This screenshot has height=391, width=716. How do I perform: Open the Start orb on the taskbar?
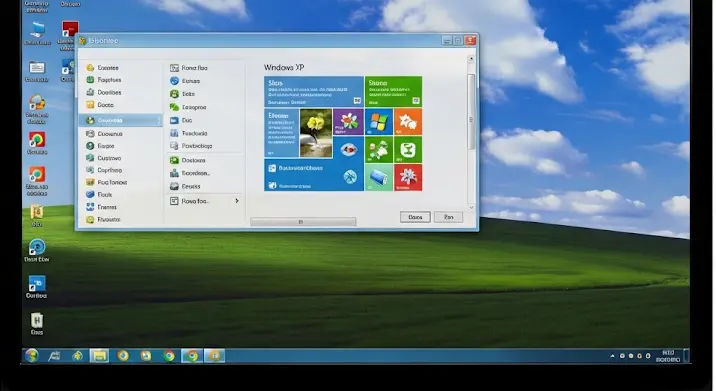[32, 355]
